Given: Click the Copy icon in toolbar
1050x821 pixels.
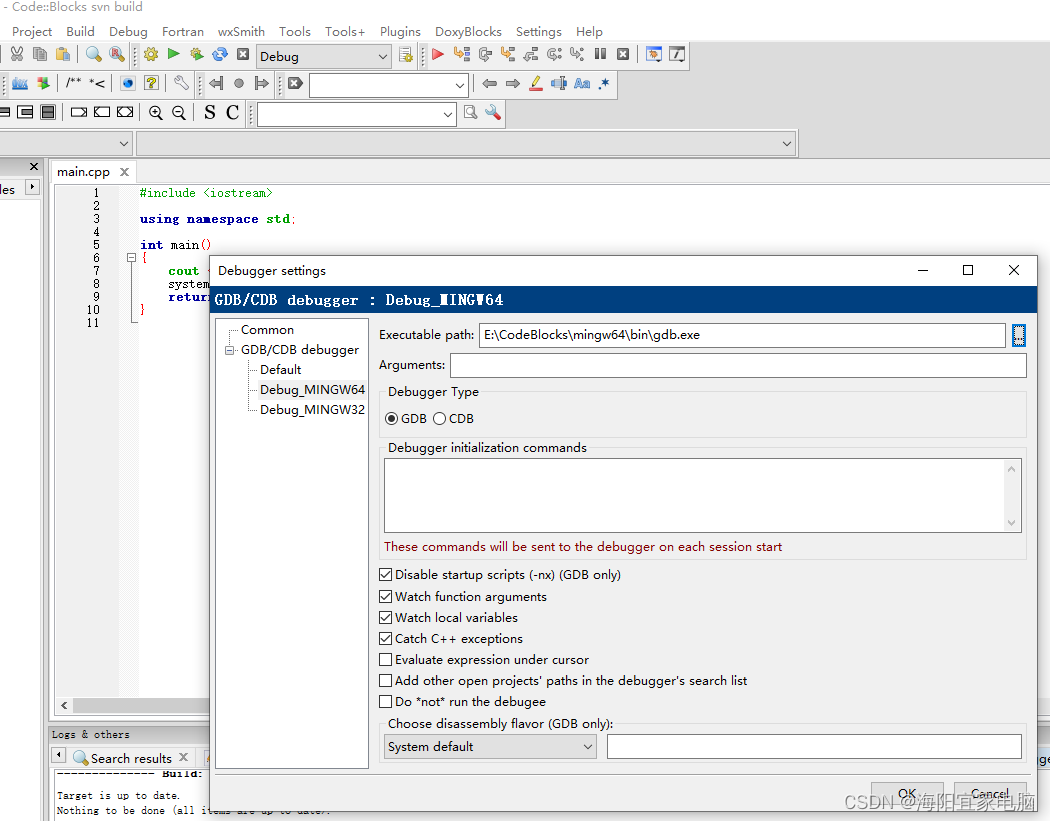Looking at the screenshot, I should click(40, 54).
